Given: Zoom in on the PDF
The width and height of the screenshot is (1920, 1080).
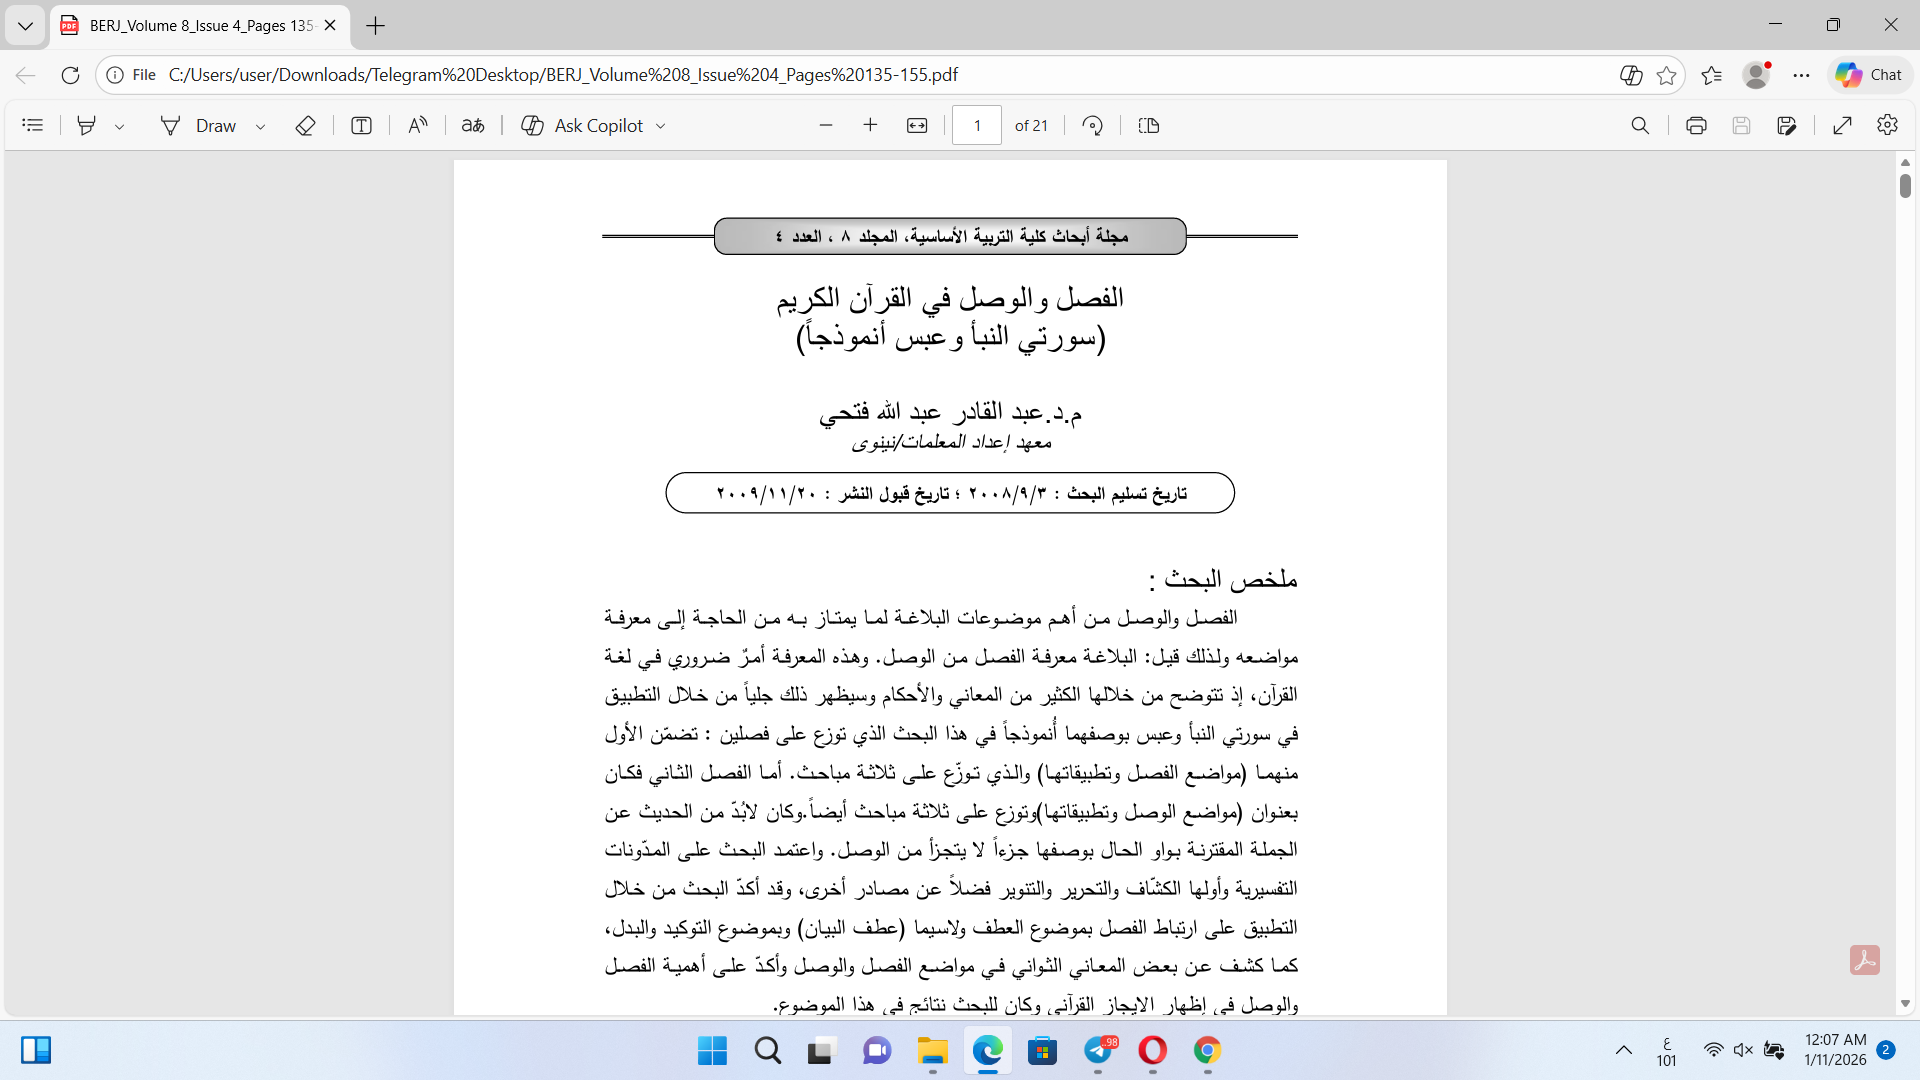Looking at the screenshot, I should 870,125.
